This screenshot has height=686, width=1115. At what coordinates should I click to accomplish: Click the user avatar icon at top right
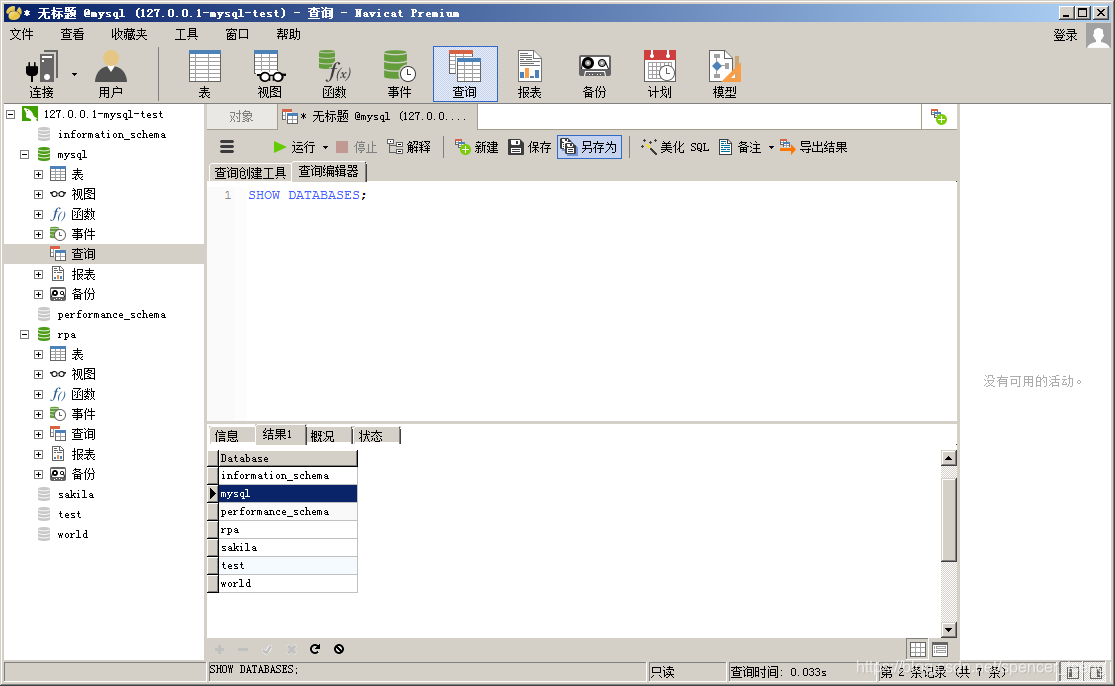(1098, 36)
